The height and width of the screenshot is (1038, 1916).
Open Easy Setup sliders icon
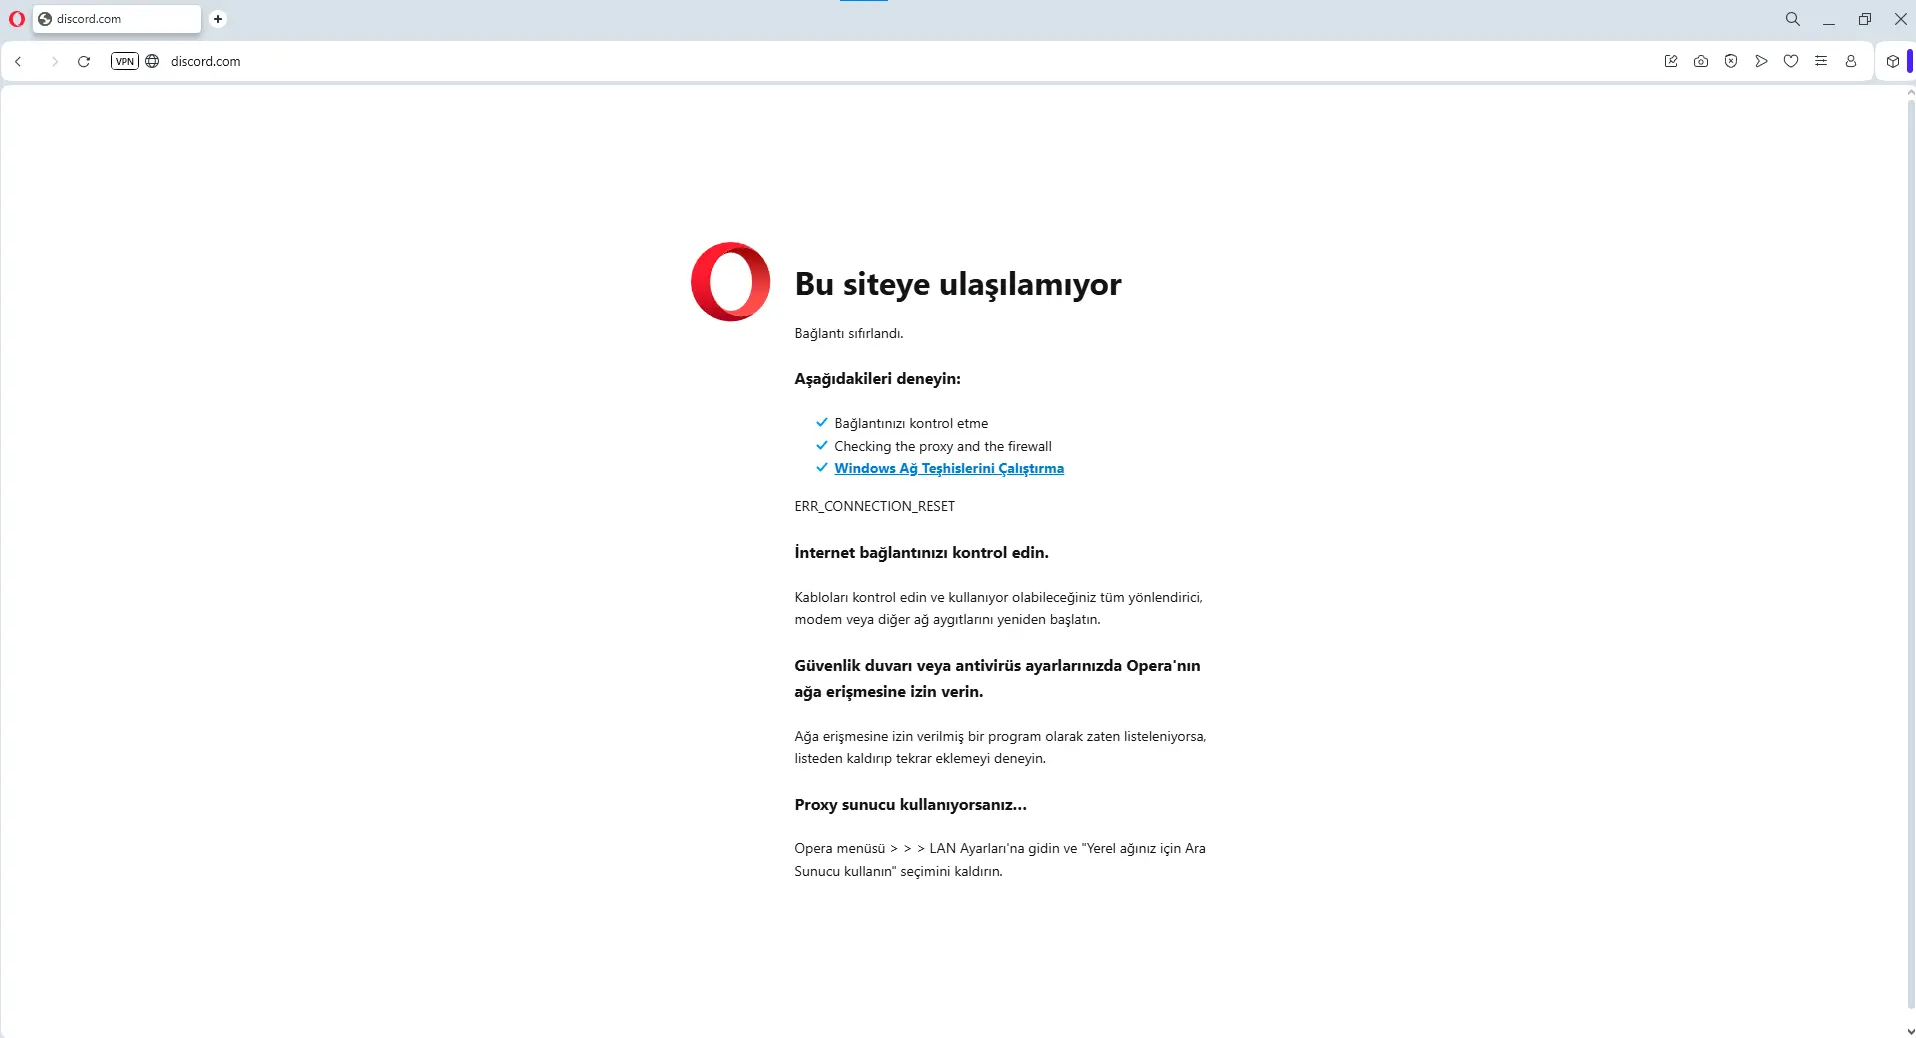(x=1821, y=61)
